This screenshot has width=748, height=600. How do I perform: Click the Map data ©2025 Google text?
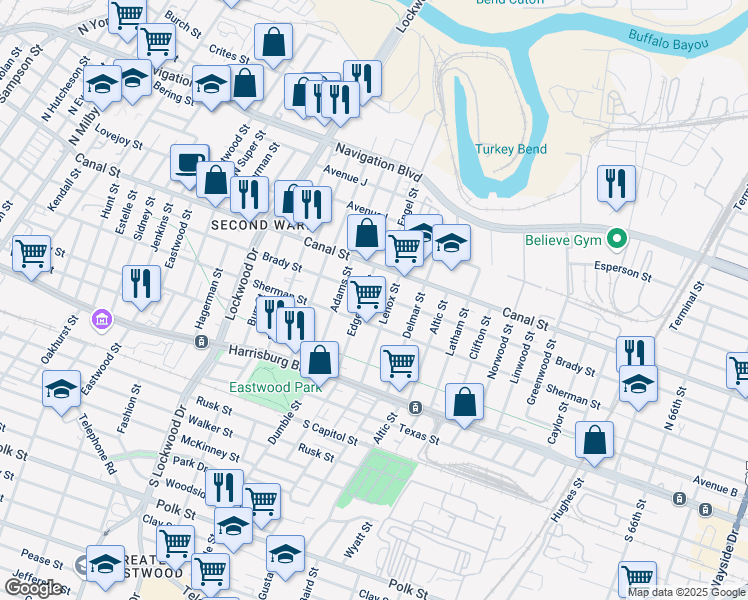tap(687, 593)
